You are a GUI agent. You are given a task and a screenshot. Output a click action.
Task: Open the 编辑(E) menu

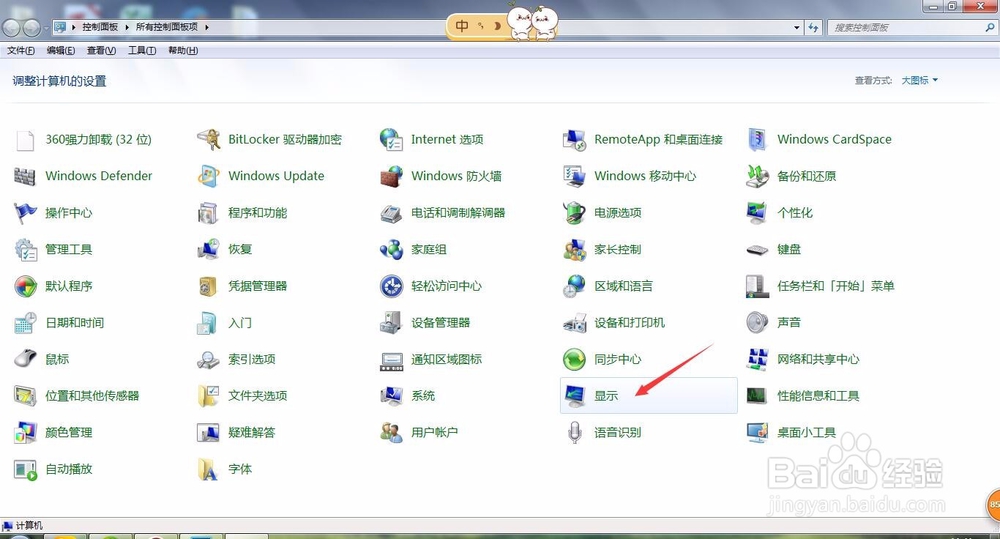pos(61,50)
